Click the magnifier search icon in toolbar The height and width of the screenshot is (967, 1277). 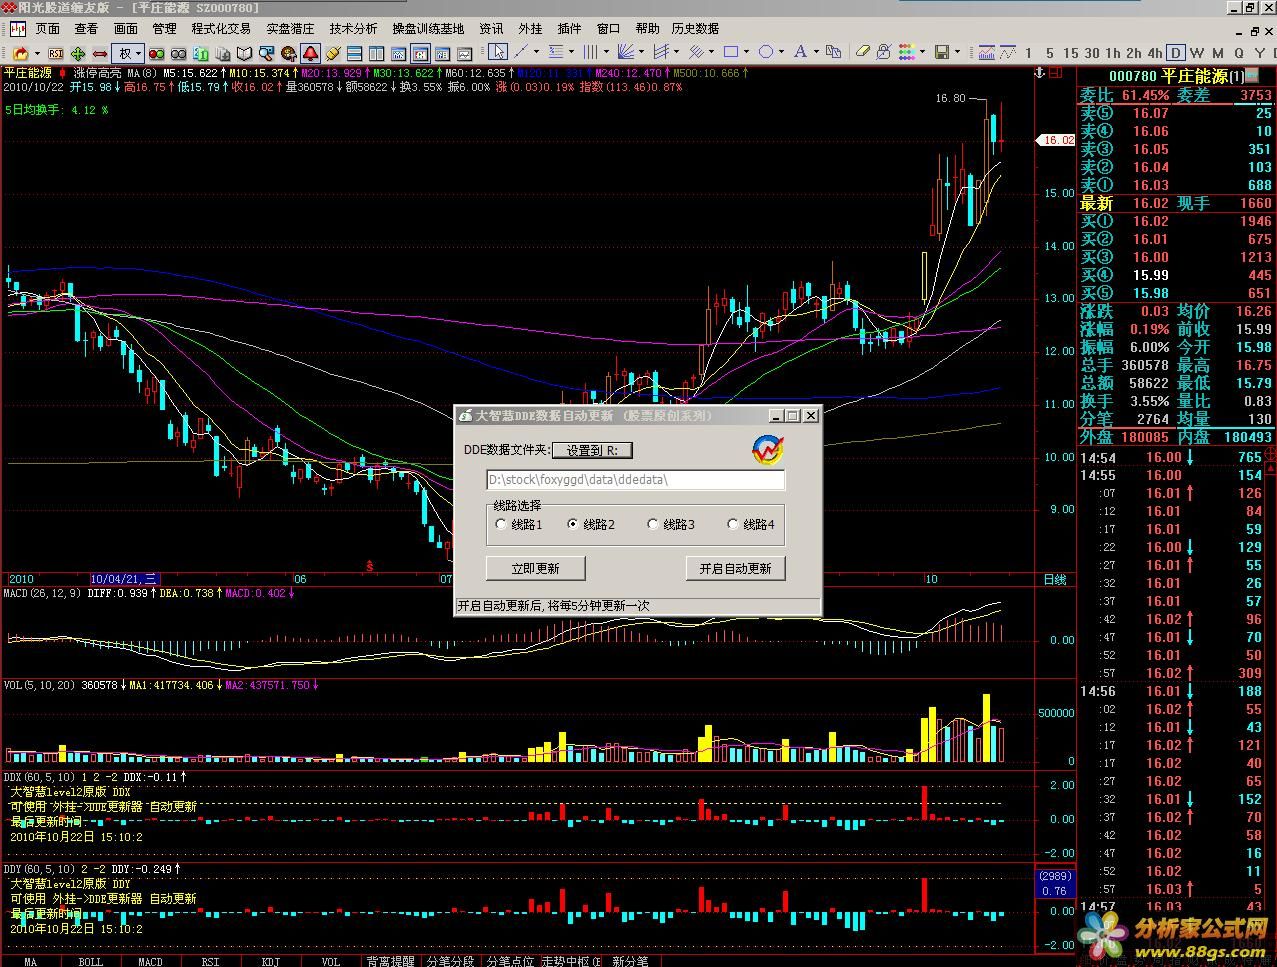pyautogui.click(x=266, y=53)
